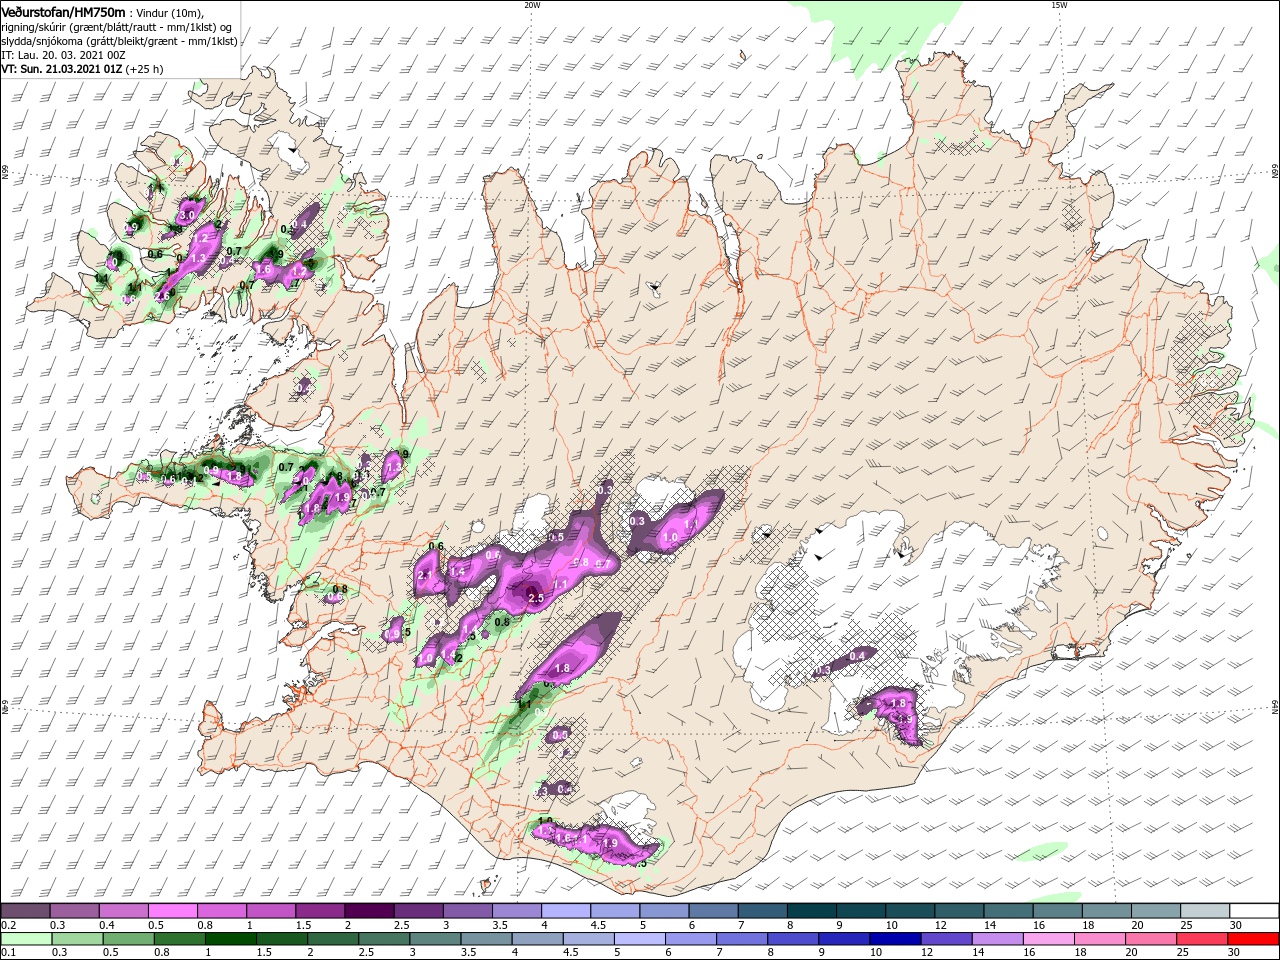Click the 2.1 snowfall value label
Image resolution: width=1280 pixels, height=960 pixels.
click(424, 576)
